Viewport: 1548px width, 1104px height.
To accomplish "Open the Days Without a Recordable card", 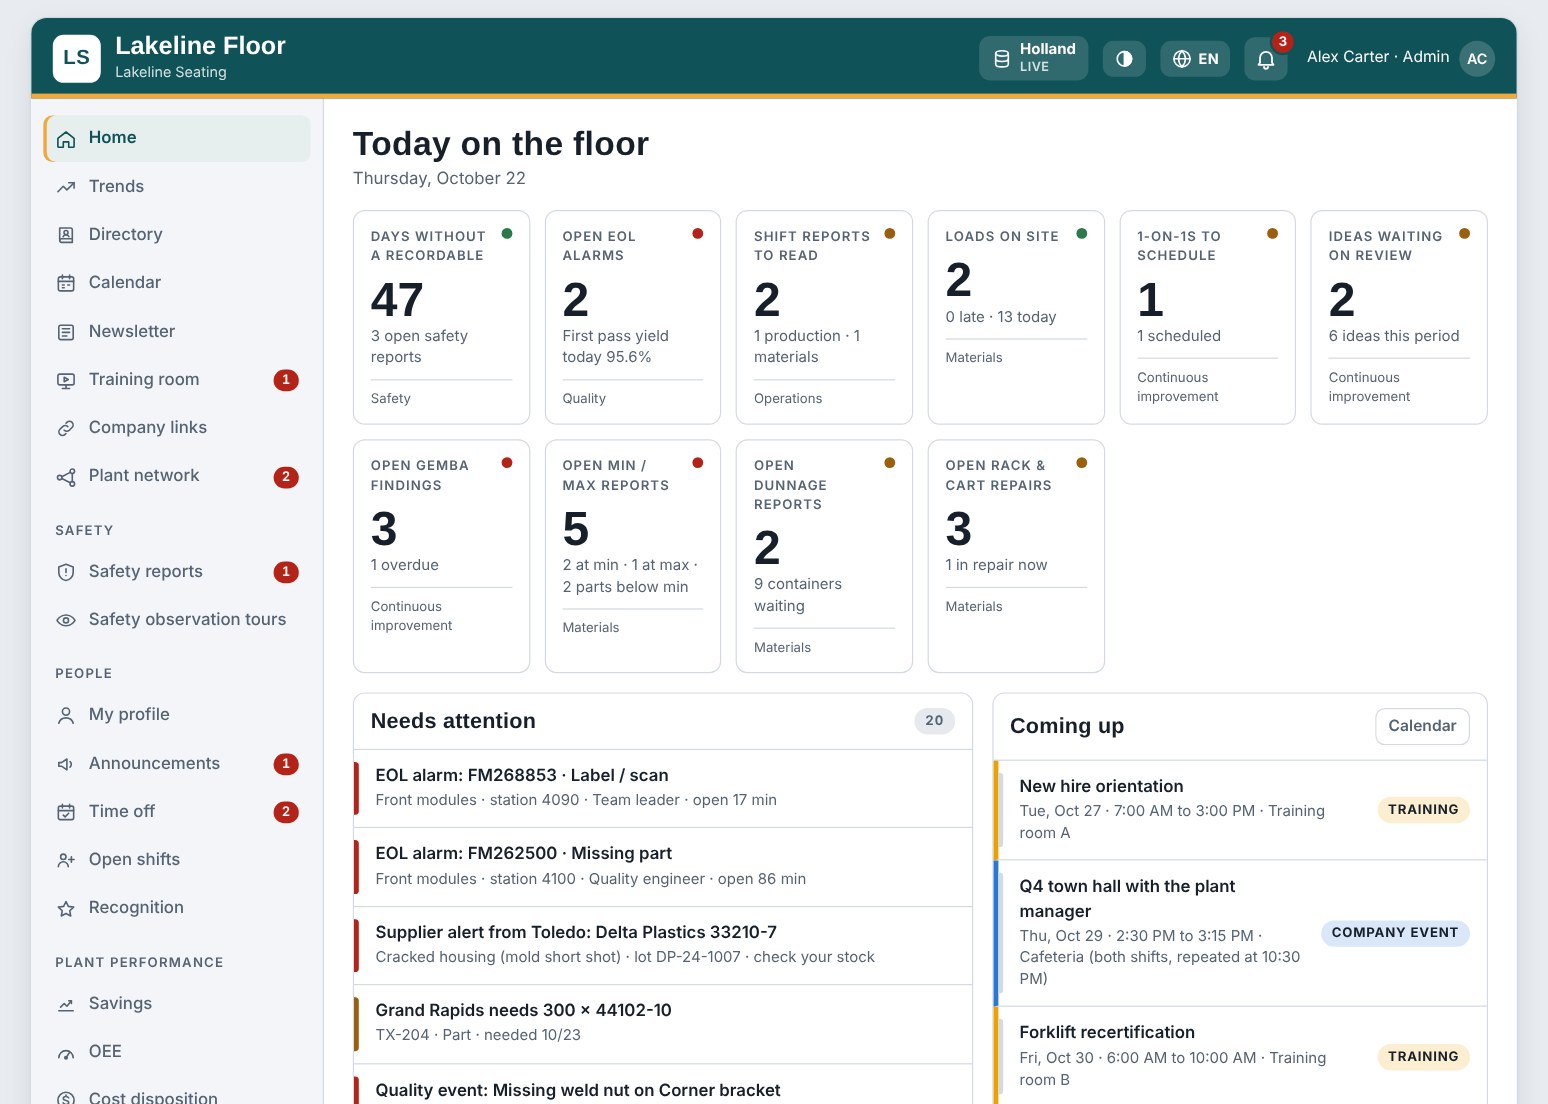I will (x=441, y=317).
